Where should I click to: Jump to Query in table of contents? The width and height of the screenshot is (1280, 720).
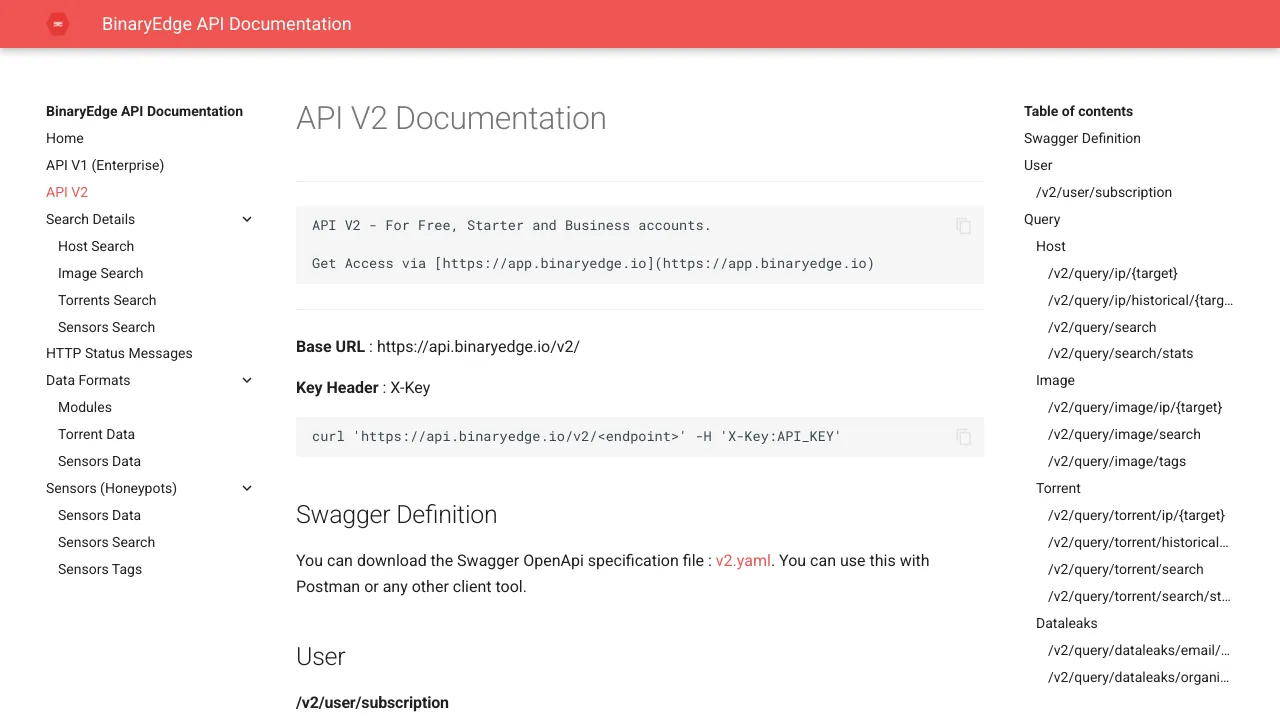point(1042,219)
